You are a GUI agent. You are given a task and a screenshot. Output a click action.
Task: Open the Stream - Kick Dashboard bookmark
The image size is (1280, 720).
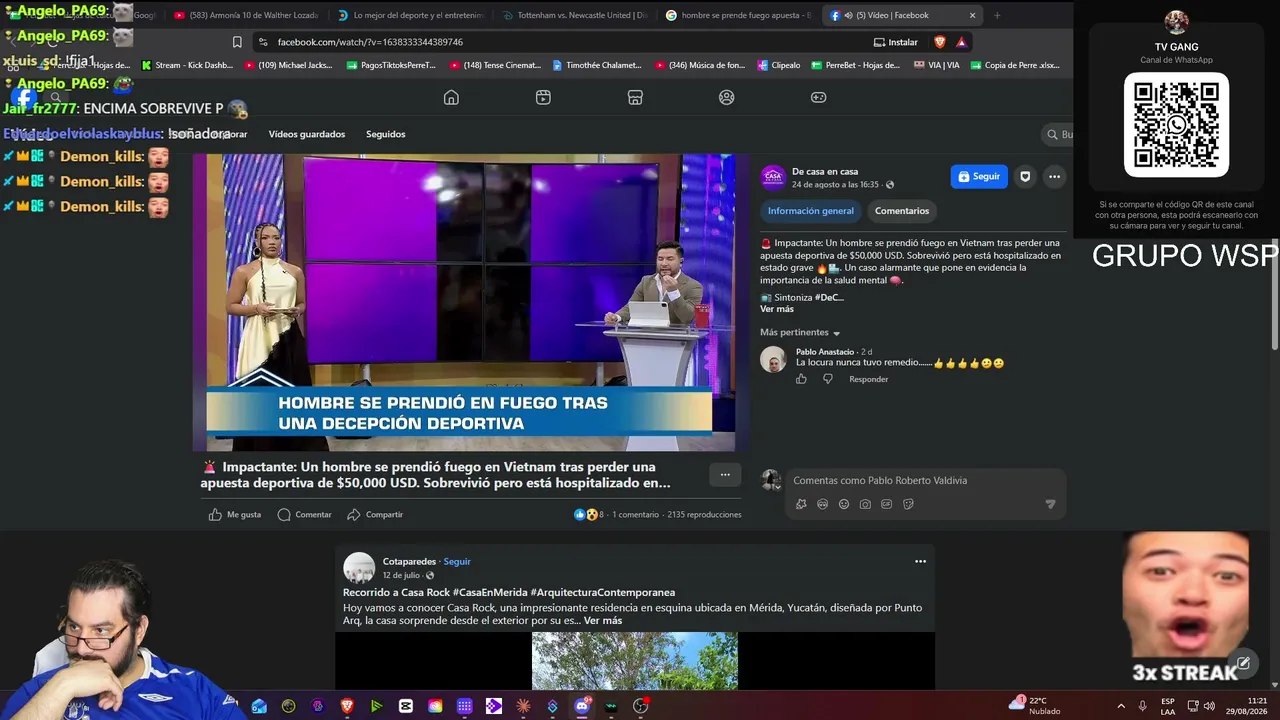pos(187,65)
